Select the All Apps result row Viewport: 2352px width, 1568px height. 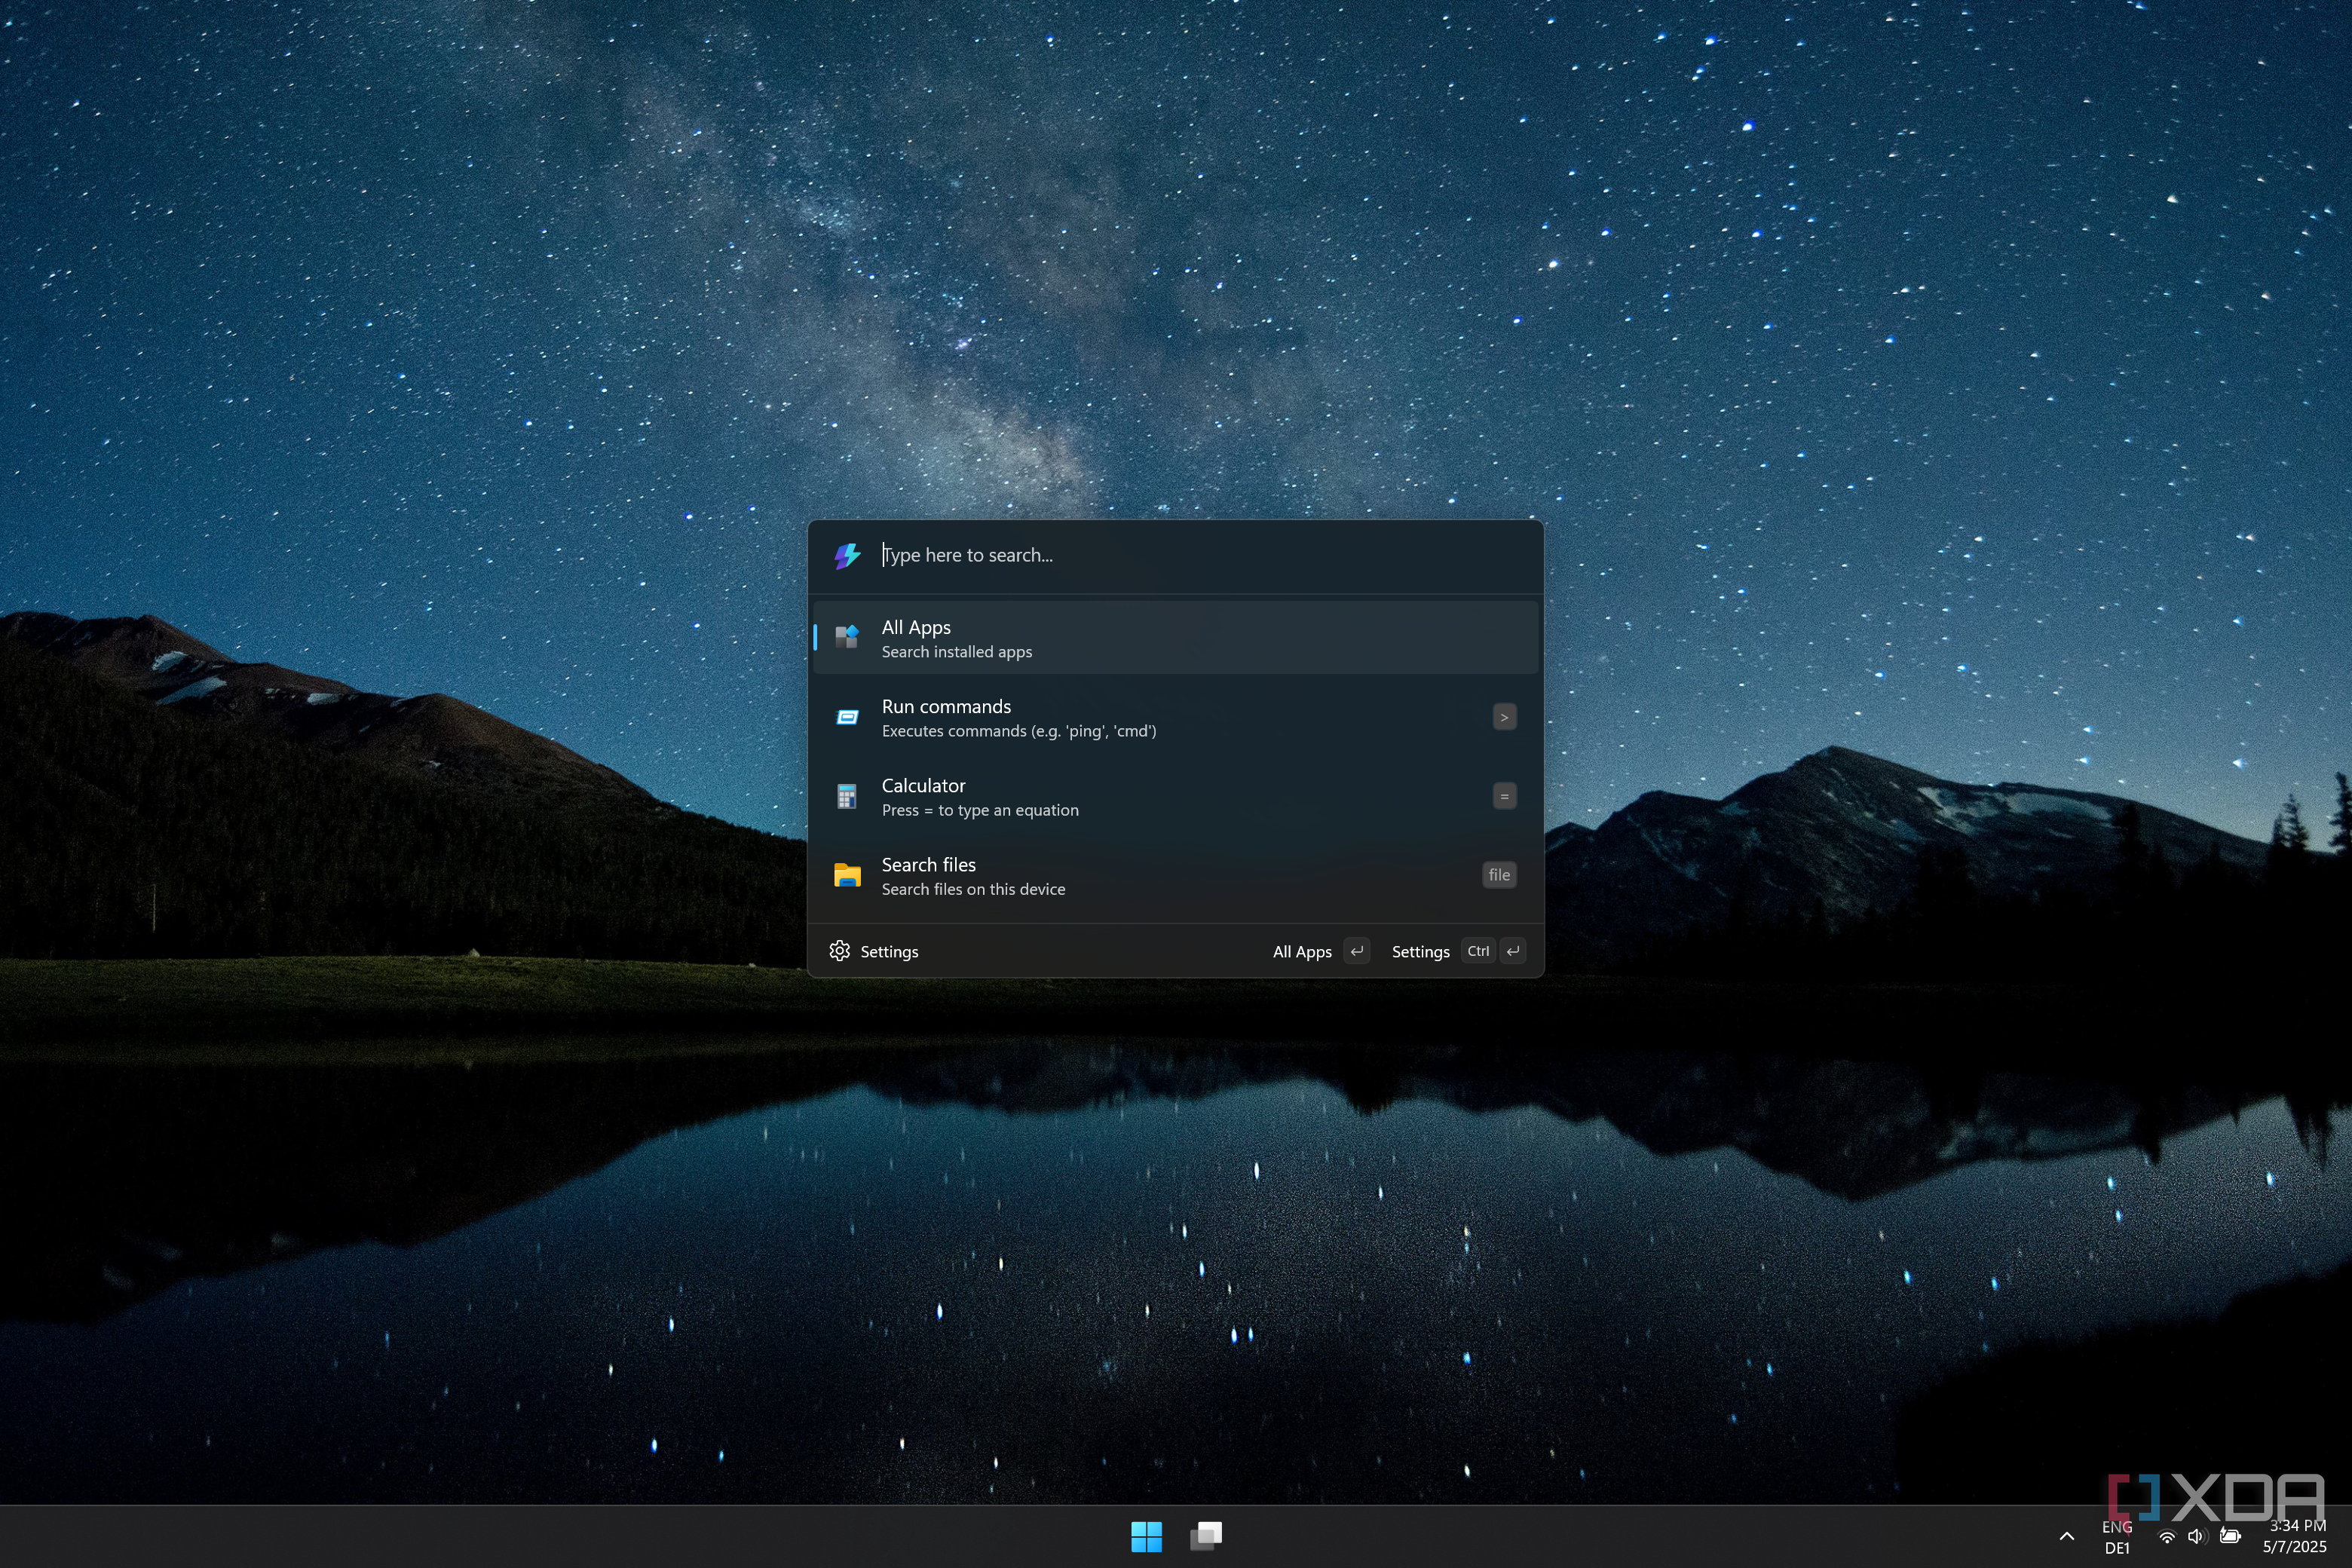(x=1175, y=638)
